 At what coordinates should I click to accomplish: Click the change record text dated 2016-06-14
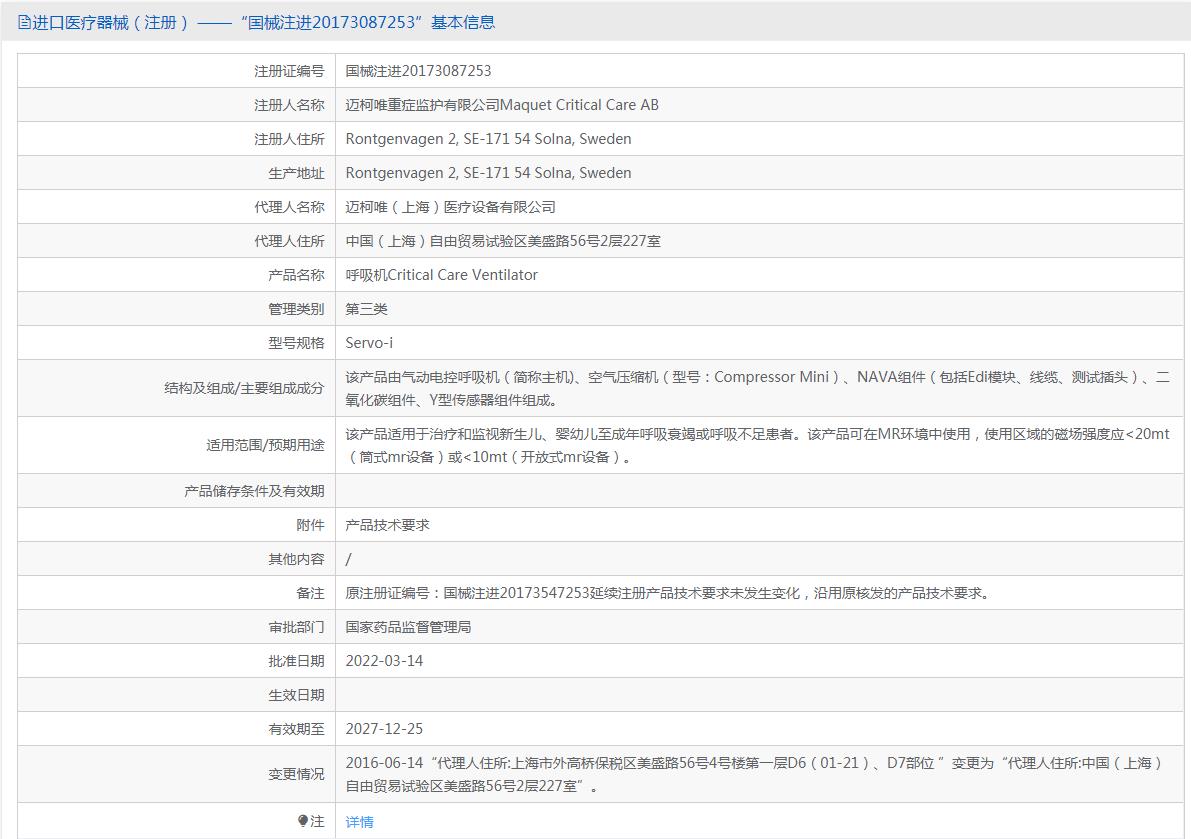pyautogui.click(x=754, y=774)
